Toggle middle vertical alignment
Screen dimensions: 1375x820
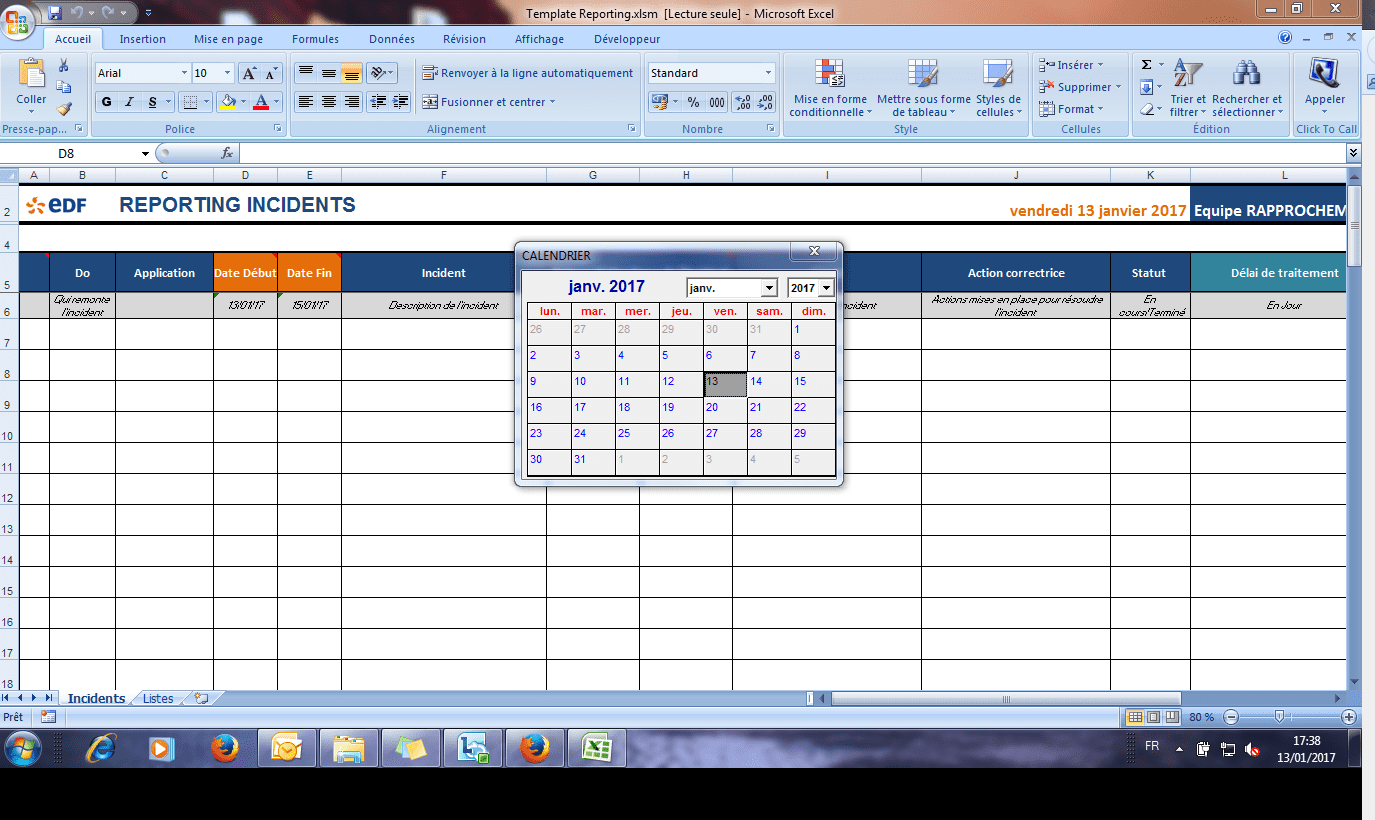[328, 73]
